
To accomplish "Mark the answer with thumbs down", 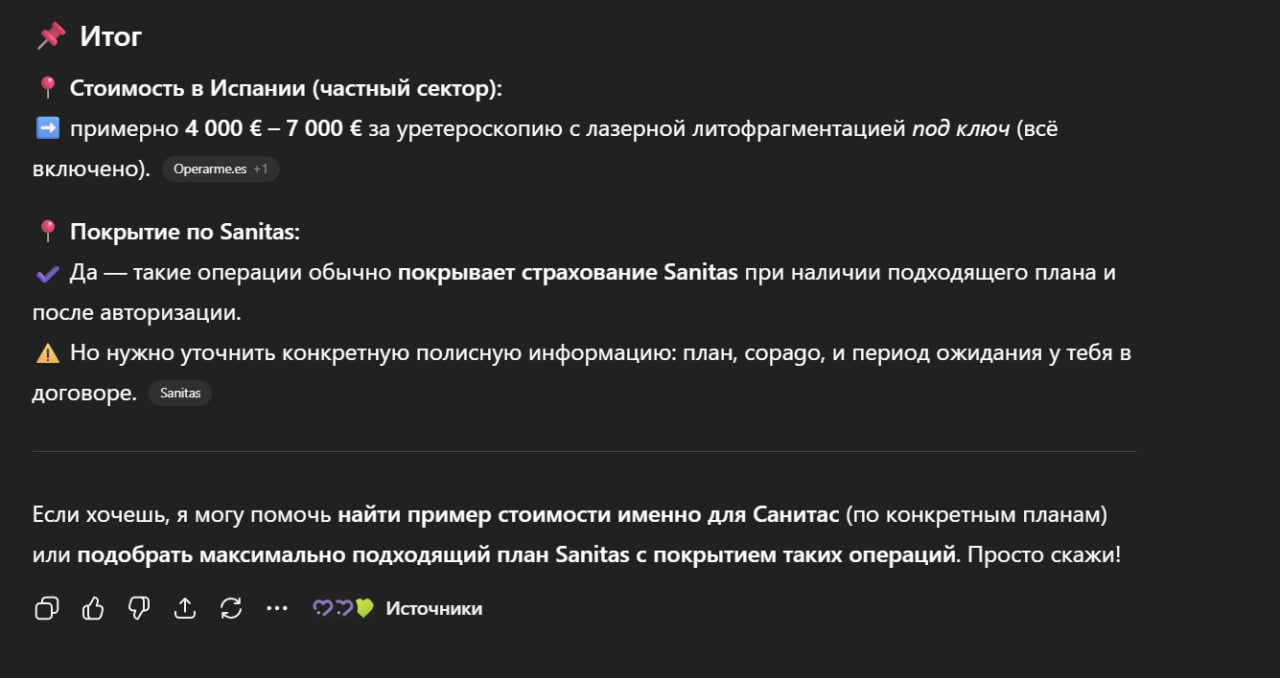I will [x=139, y=608].
